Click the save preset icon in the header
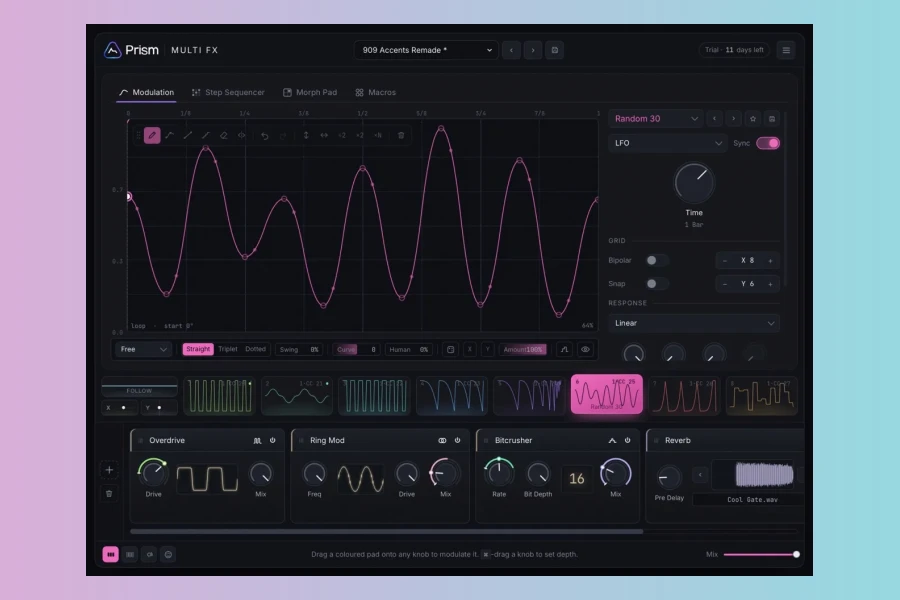The width and height of the screenshot is (900, 600). (x=554, y=50)
